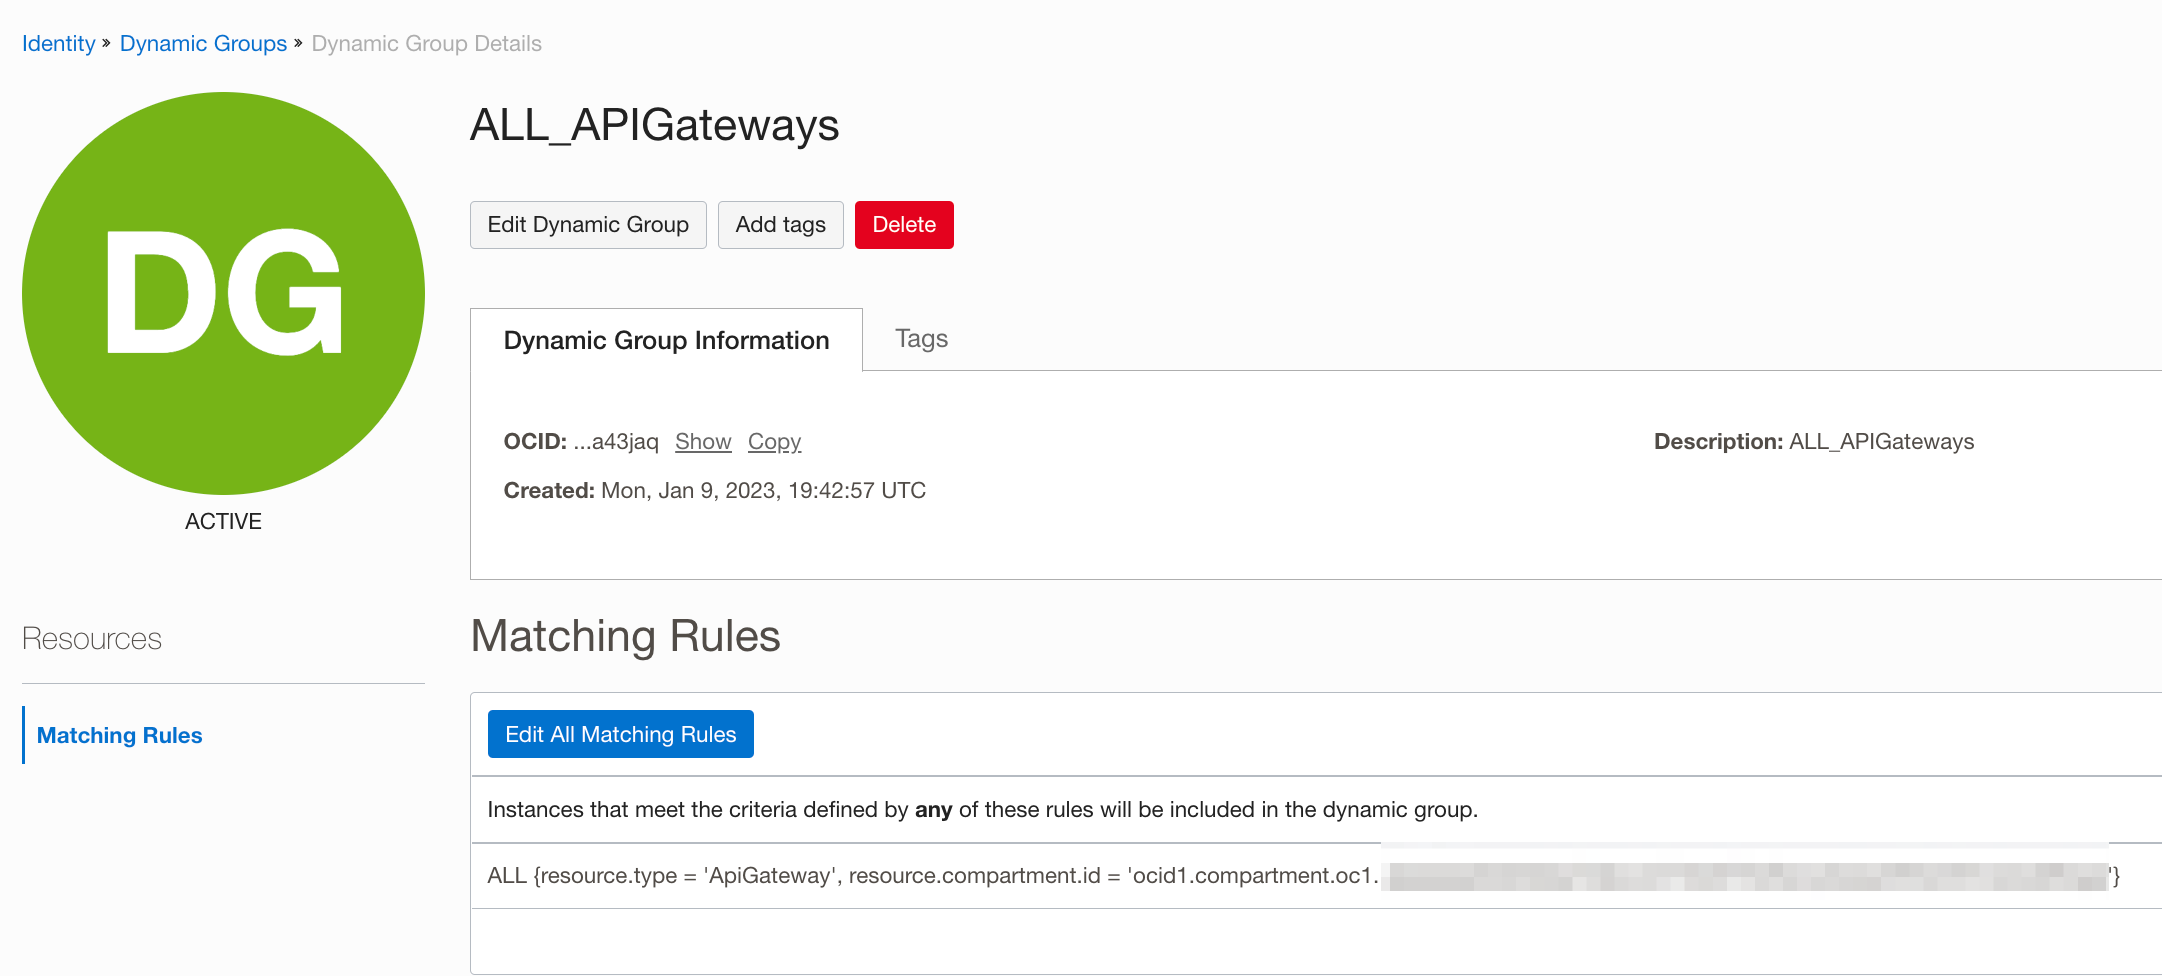Select the Dynamic Group Information tab
This screenshot has width=2162, height=976.
[666, 340]
